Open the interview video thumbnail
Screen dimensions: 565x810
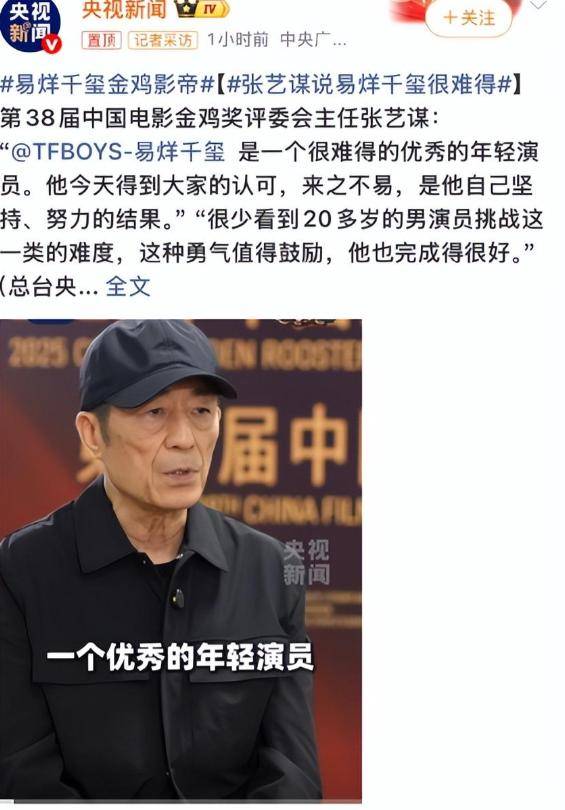(x=181, y=560)
